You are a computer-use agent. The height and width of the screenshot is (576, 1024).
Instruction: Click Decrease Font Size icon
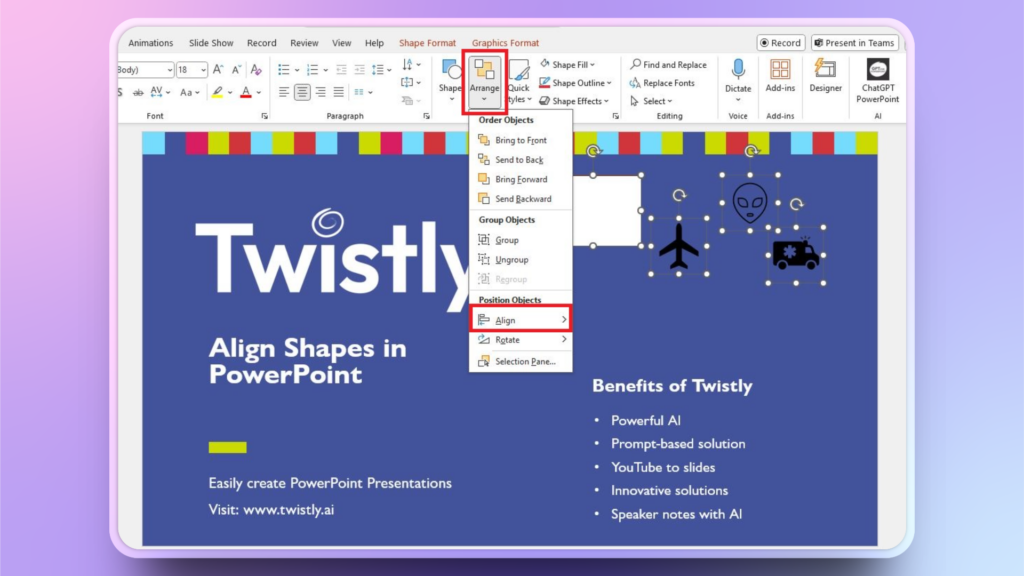click(x=236, y=69)
